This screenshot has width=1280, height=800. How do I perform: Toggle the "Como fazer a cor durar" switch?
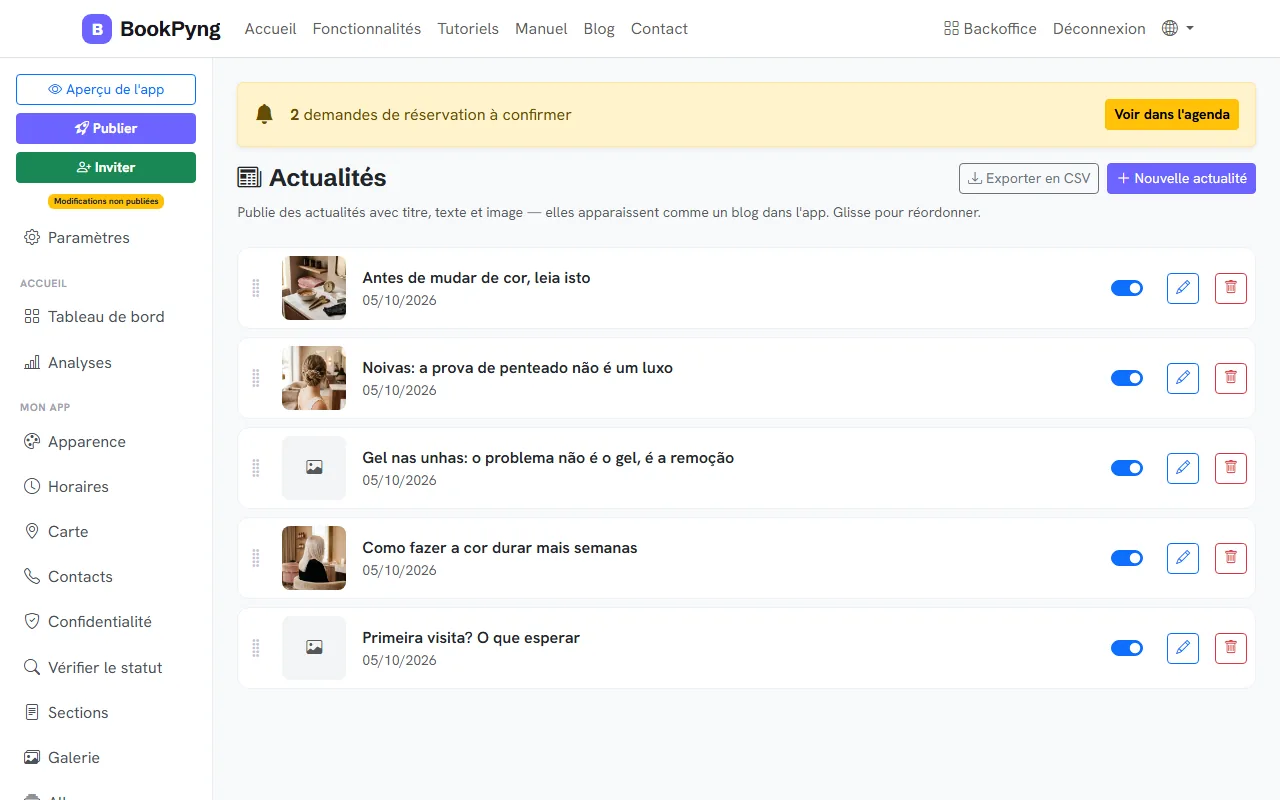pos(1127,558)
